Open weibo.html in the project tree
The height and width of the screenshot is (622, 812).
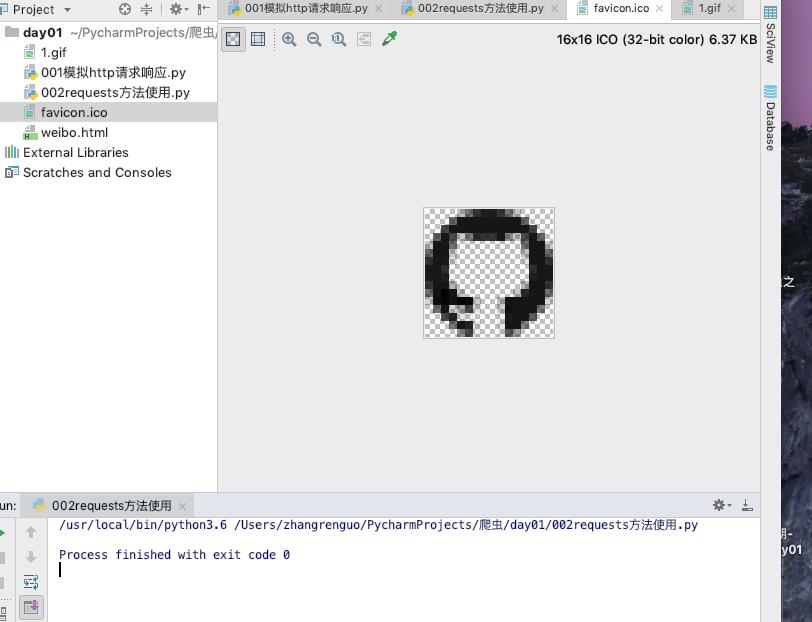click(x=74, y=132)
